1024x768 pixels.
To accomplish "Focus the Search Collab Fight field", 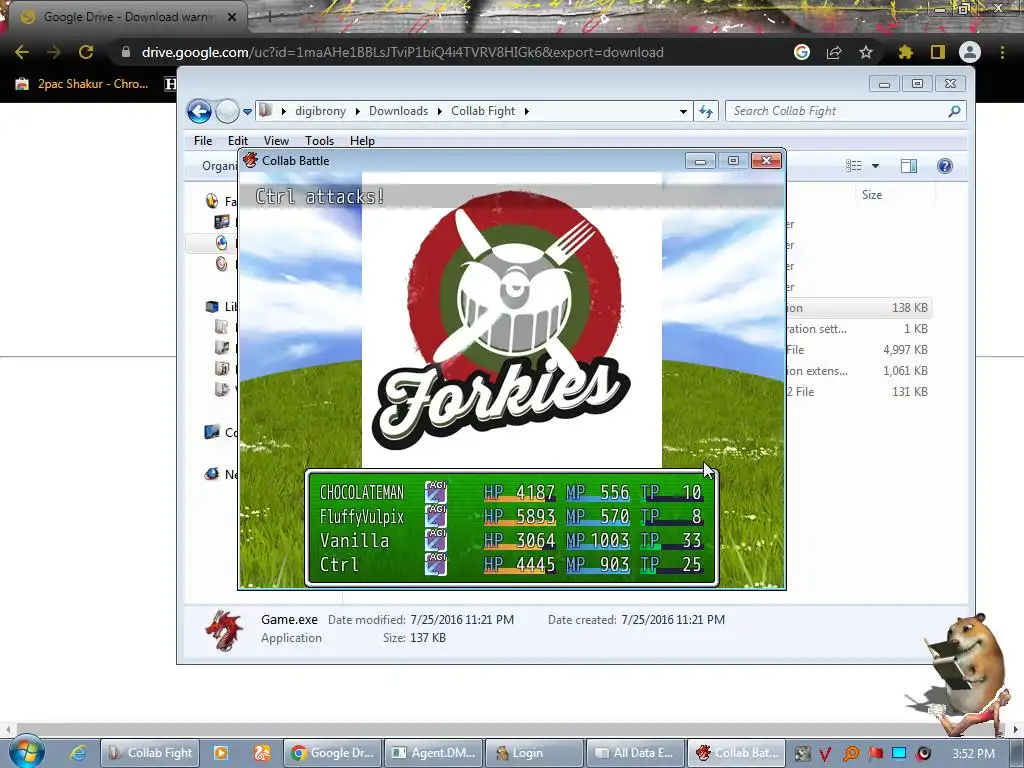I will point(845,111).
